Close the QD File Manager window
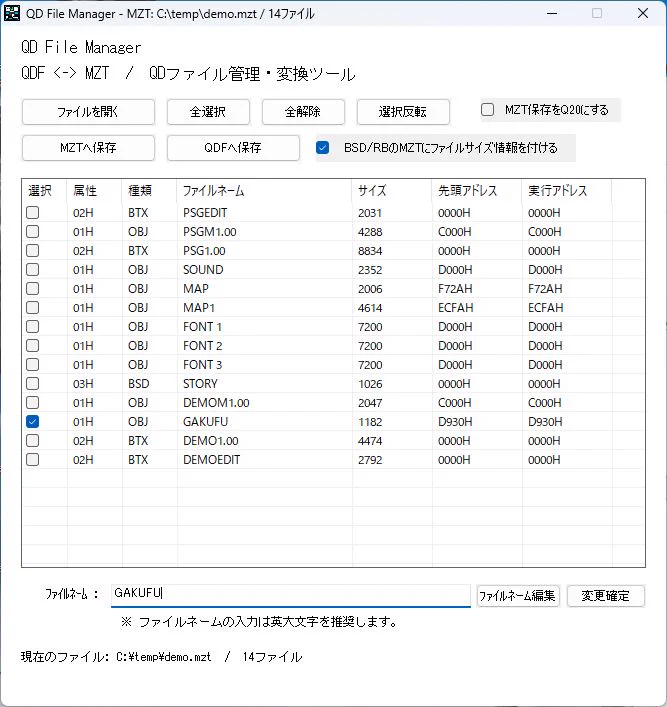667x707 pixels. click(x=643, y=13)
